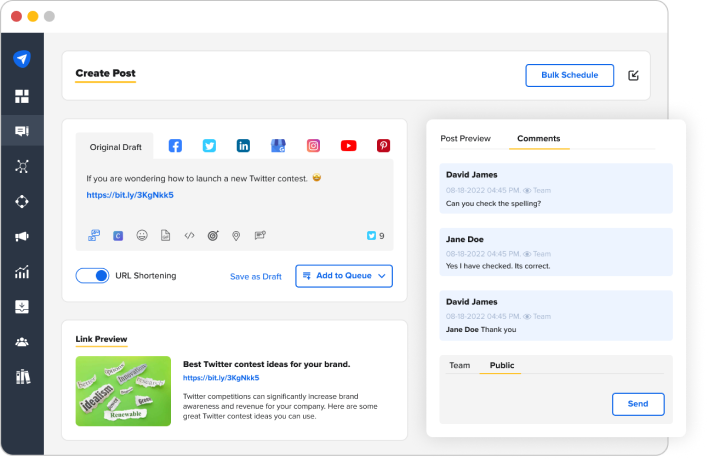Screen dimensions: 708x459
Task: Click the 'Can you check the spelling?' comment
Action: click(x=556, y=189)
